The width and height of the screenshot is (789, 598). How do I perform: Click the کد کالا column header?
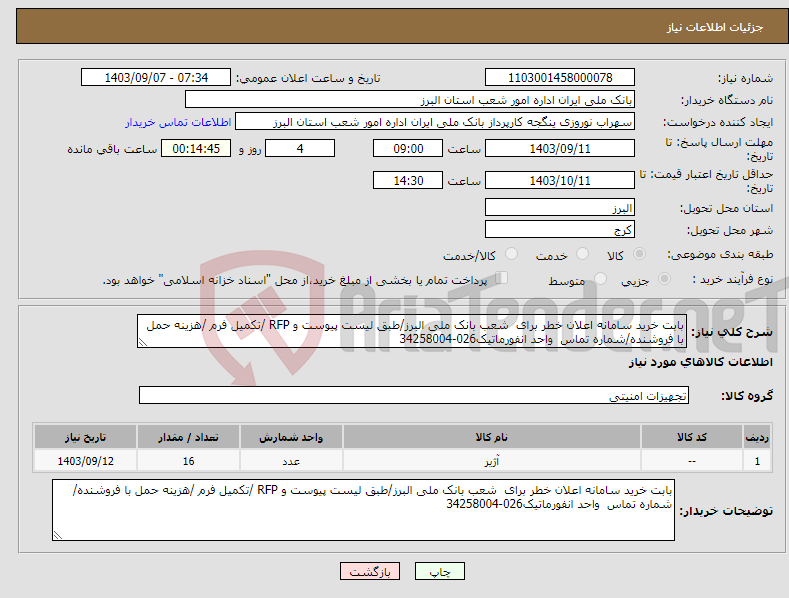pos(692,437)
